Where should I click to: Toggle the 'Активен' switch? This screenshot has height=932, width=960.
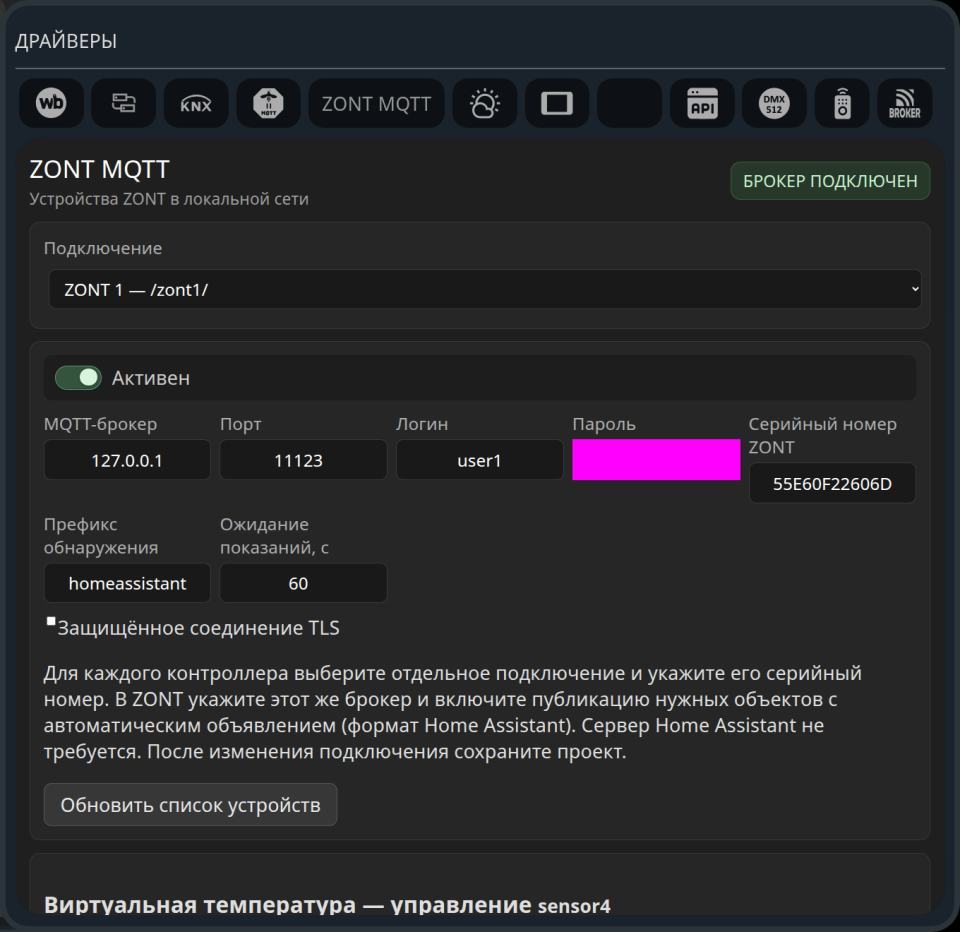point(78,378)
